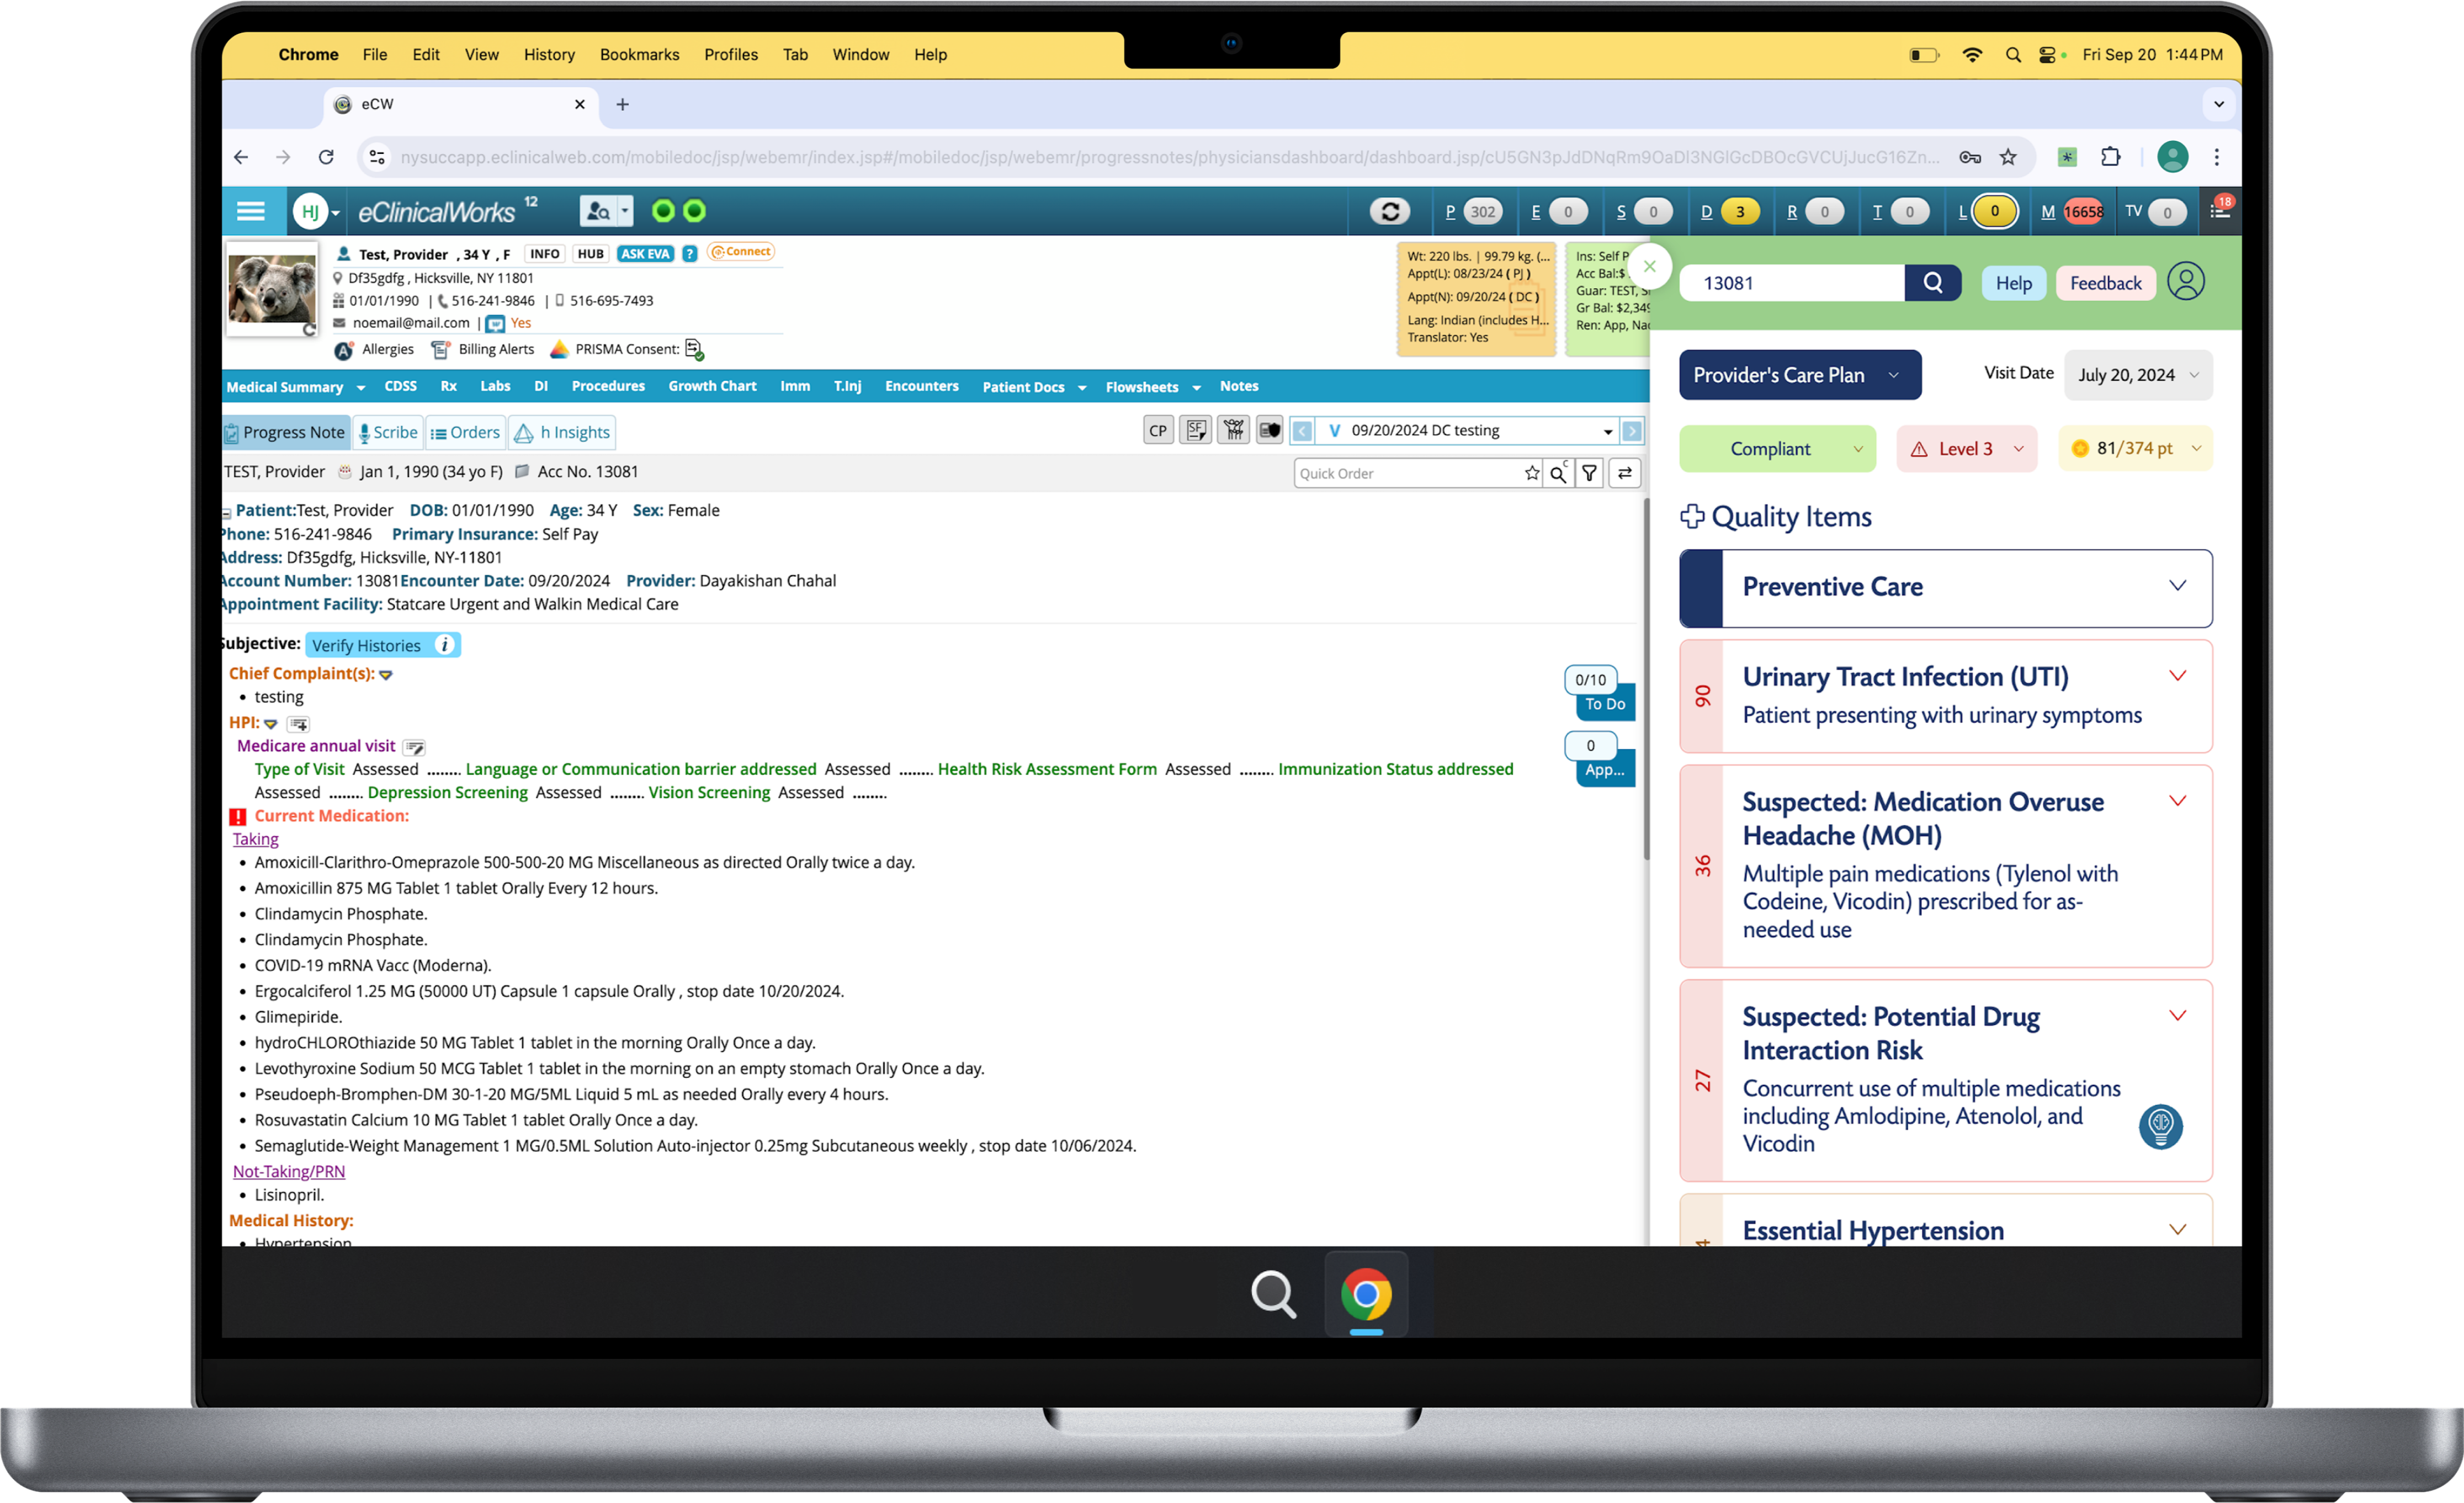
Task: Open the Compliant status dropdown
Action: coord(1777,449)
